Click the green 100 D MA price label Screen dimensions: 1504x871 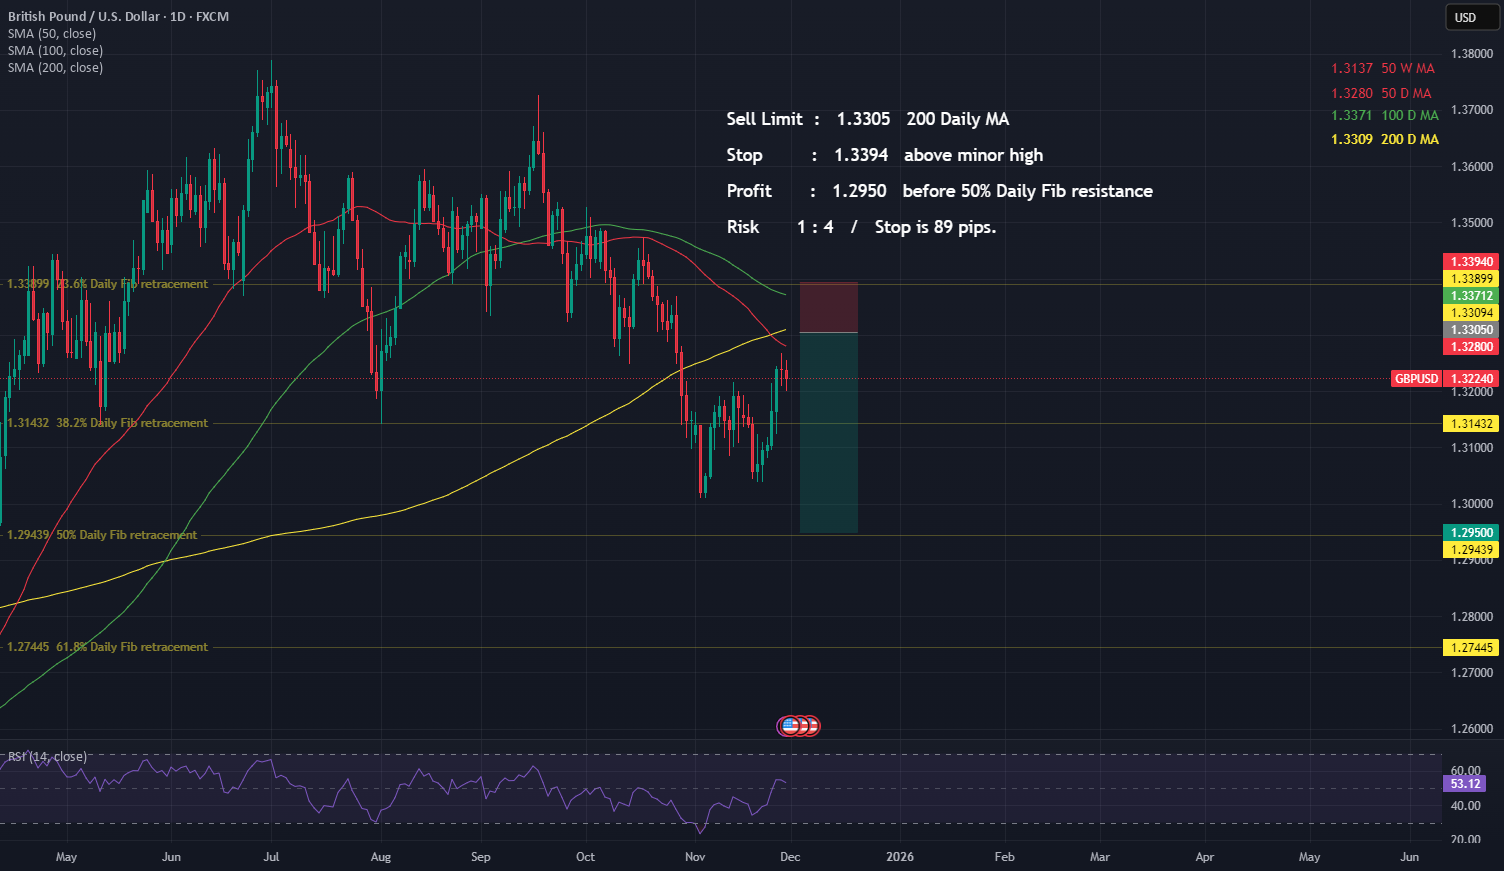click(x=1383, y=115)
